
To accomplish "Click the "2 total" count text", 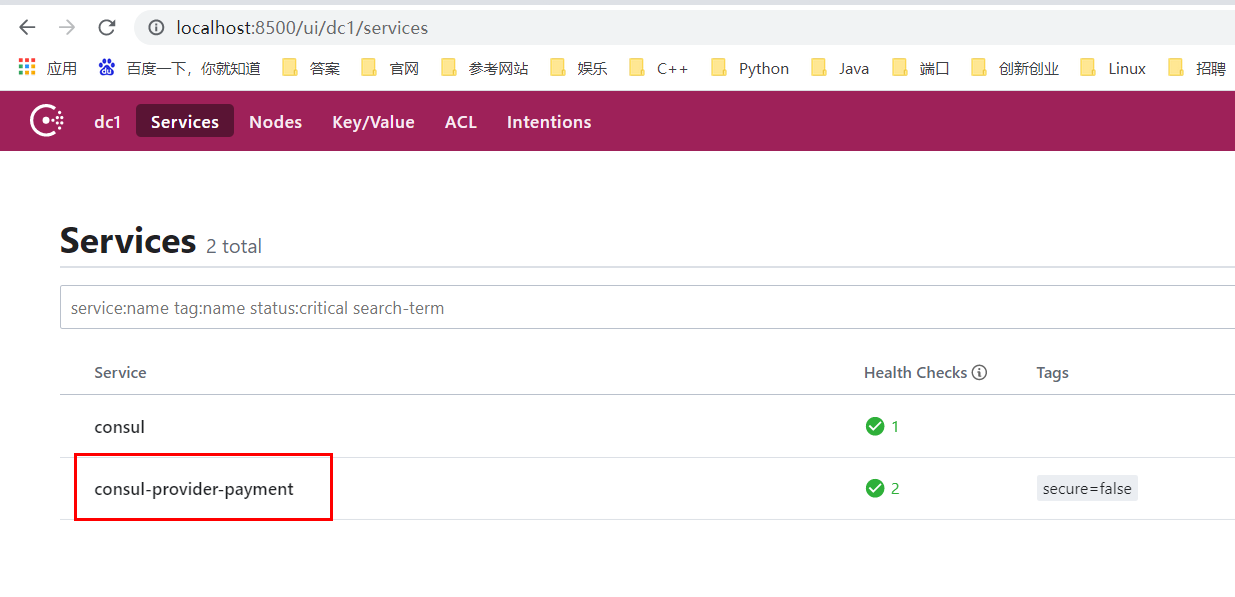I will (234, 246).
